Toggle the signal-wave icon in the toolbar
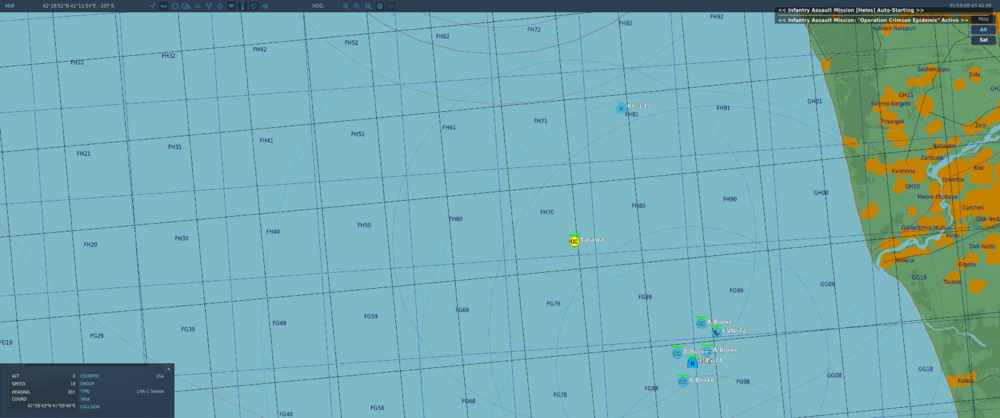 point(231,6)
